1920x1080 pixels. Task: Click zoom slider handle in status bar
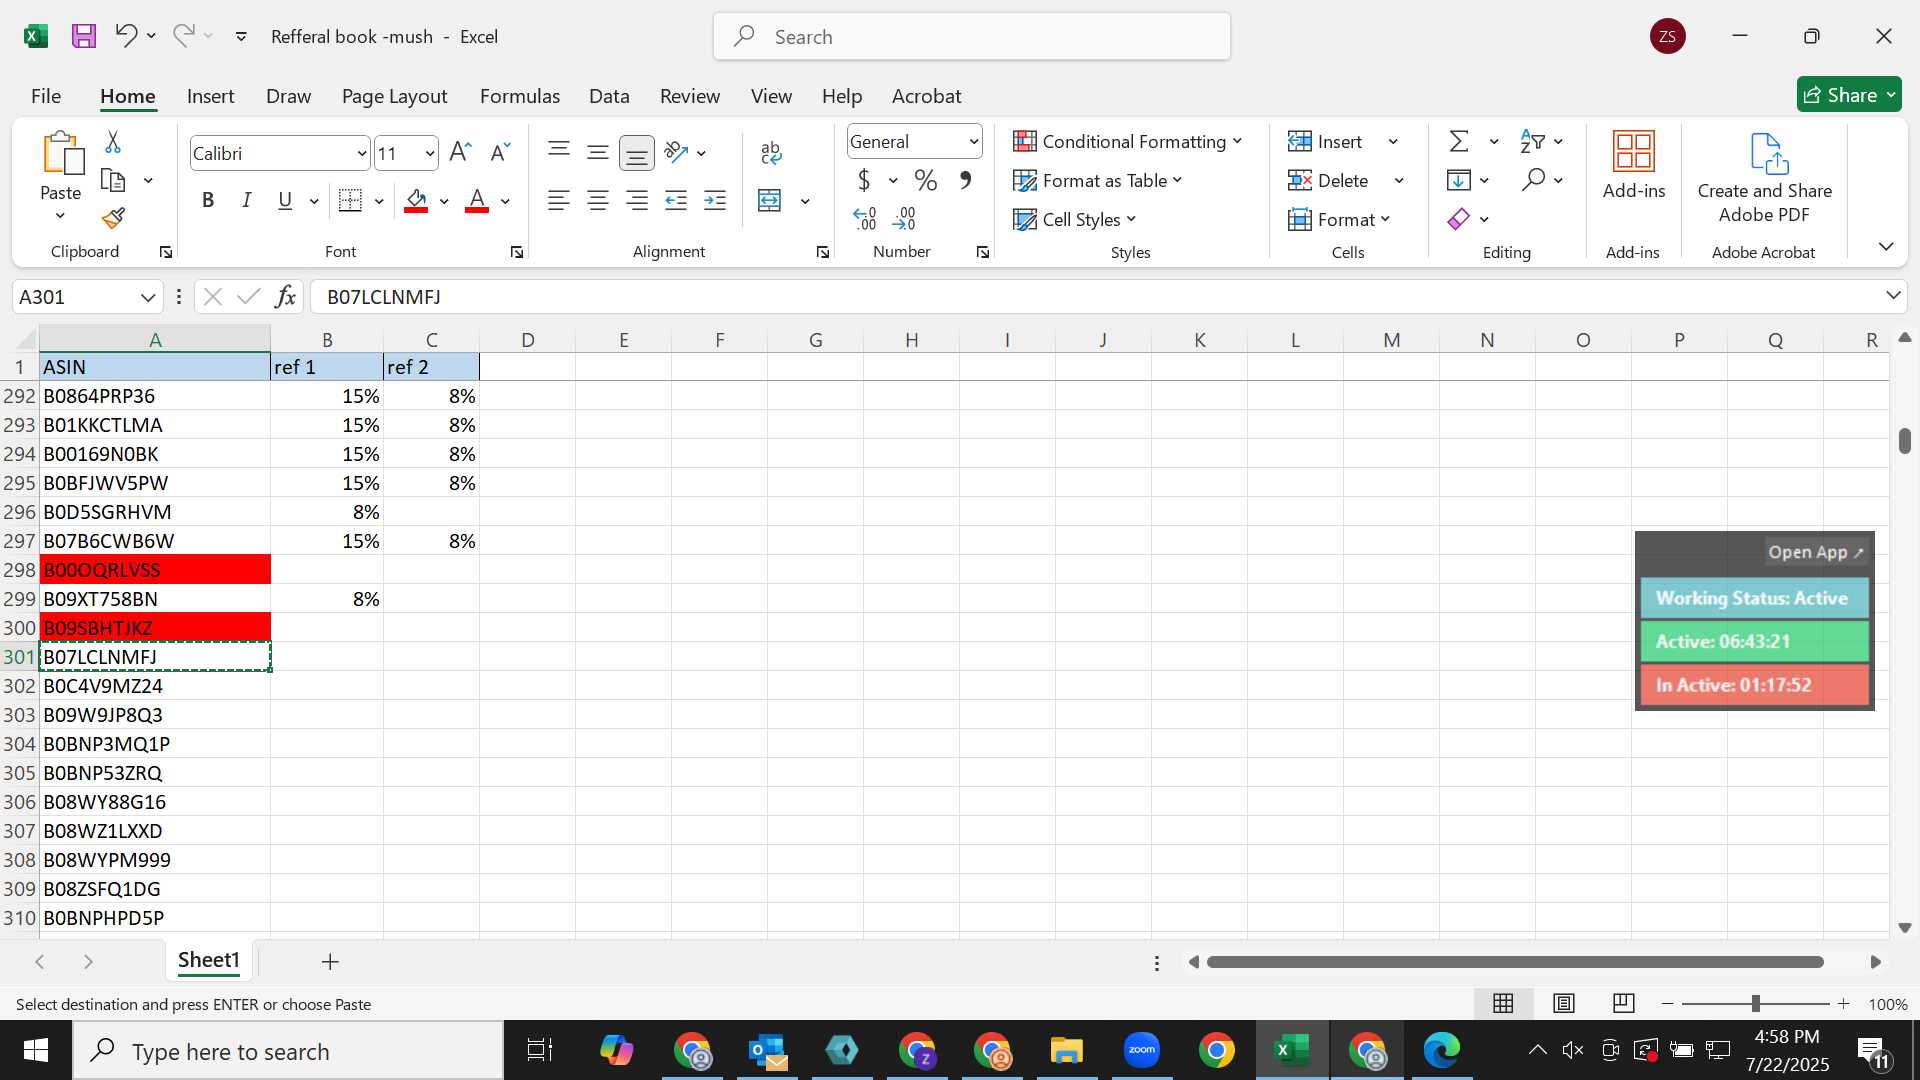click(1756, 1003)
